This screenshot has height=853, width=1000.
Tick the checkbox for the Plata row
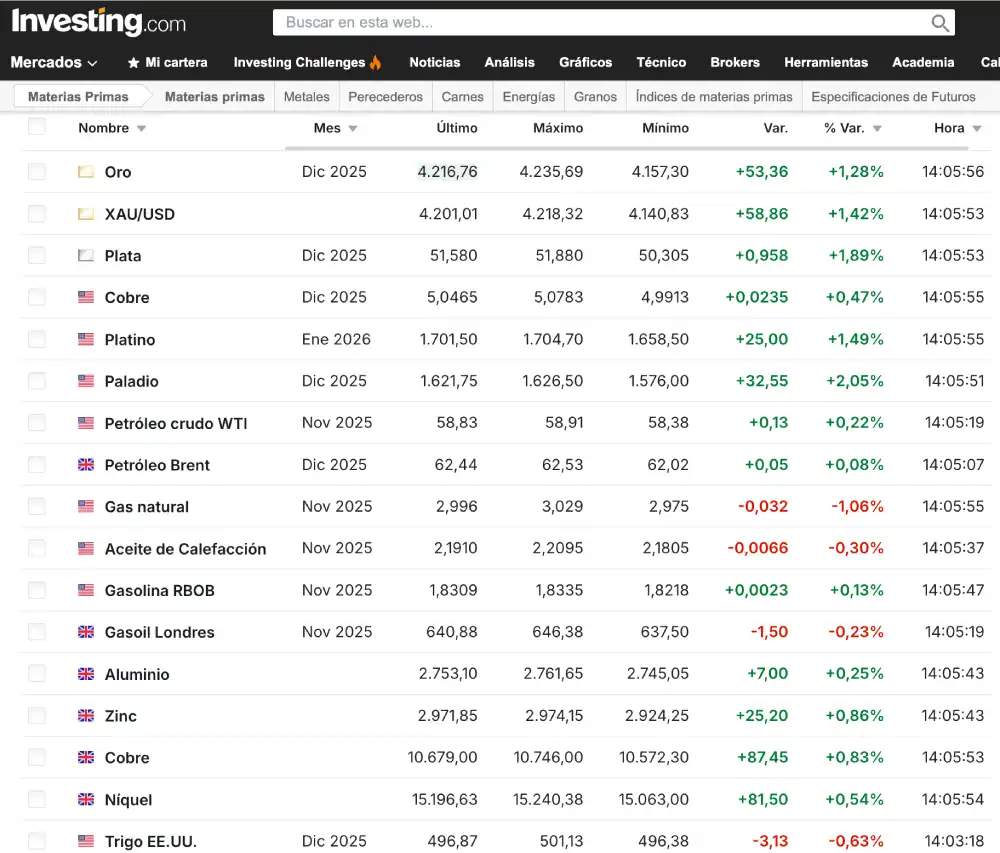click(37, 255)
